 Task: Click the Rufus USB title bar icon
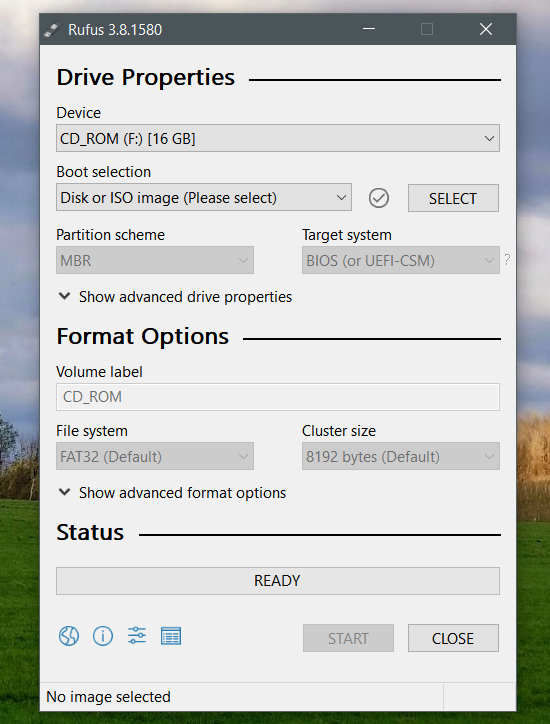coord(53,30)
